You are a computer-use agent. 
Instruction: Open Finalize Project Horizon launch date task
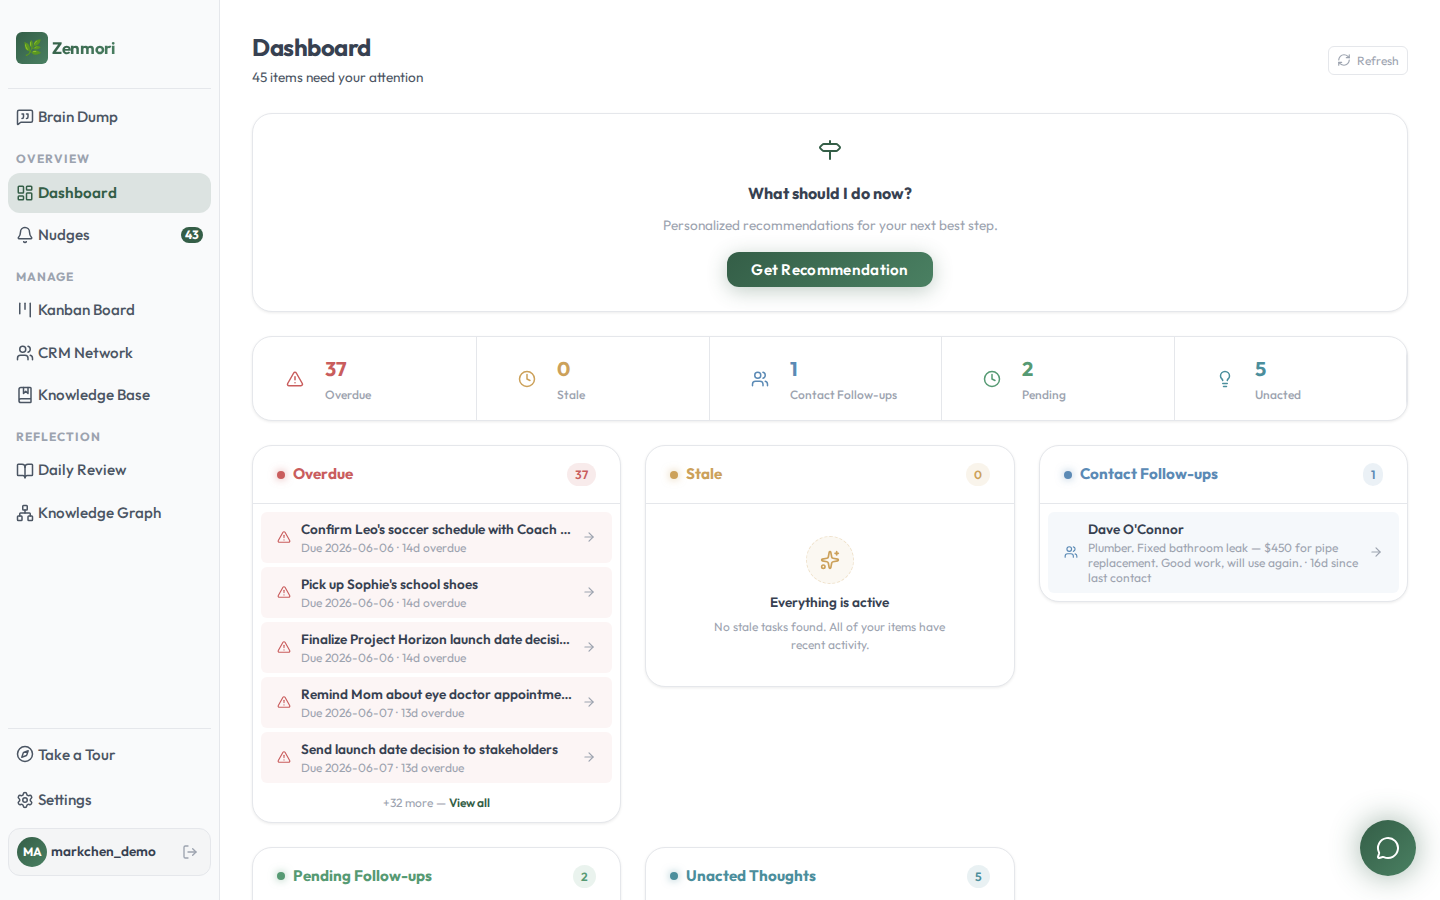coord(436,648)
